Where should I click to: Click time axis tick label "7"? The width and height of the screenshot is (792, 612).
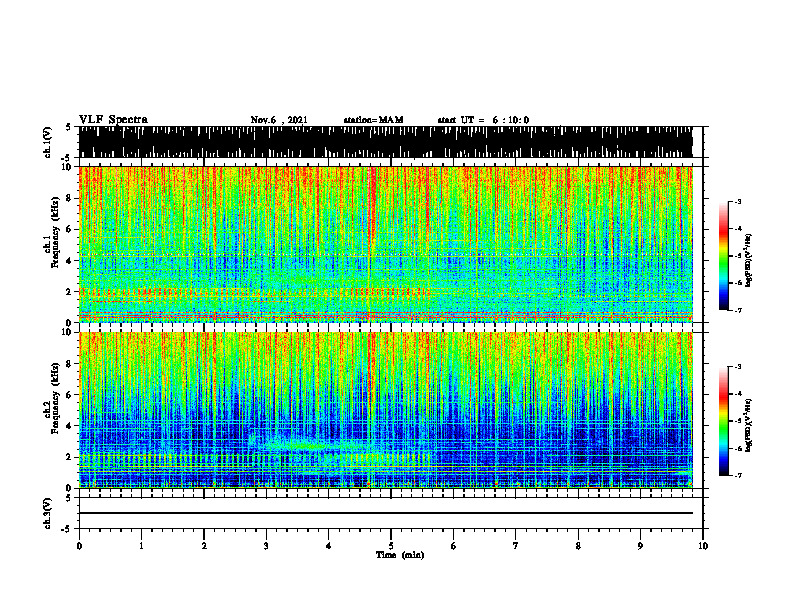pyautogui.click(x=516, y=546)
